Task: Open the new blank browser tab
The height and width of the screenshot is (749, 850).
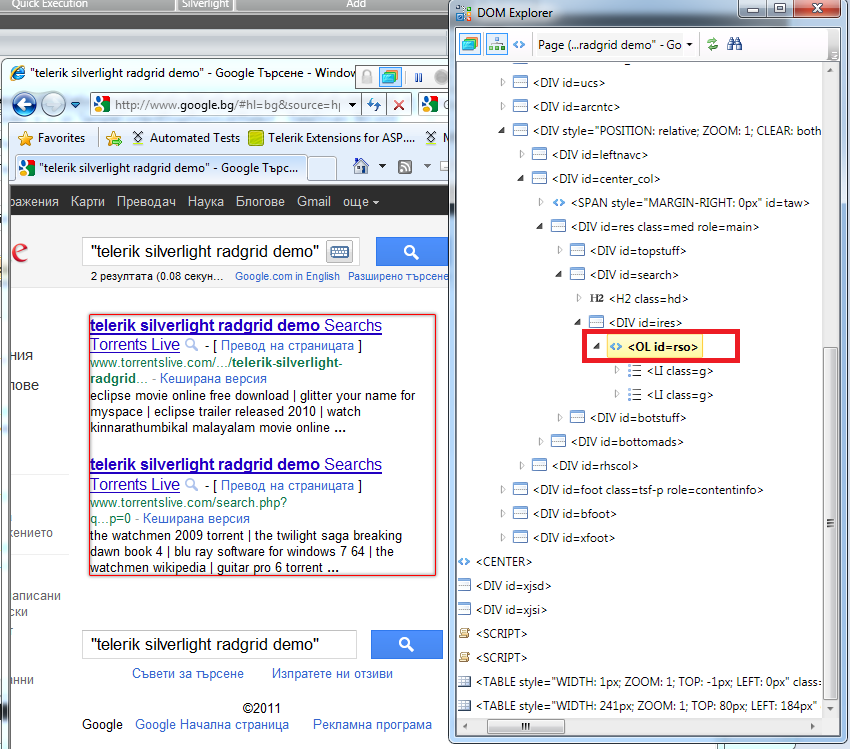Action: coord(322,168)
